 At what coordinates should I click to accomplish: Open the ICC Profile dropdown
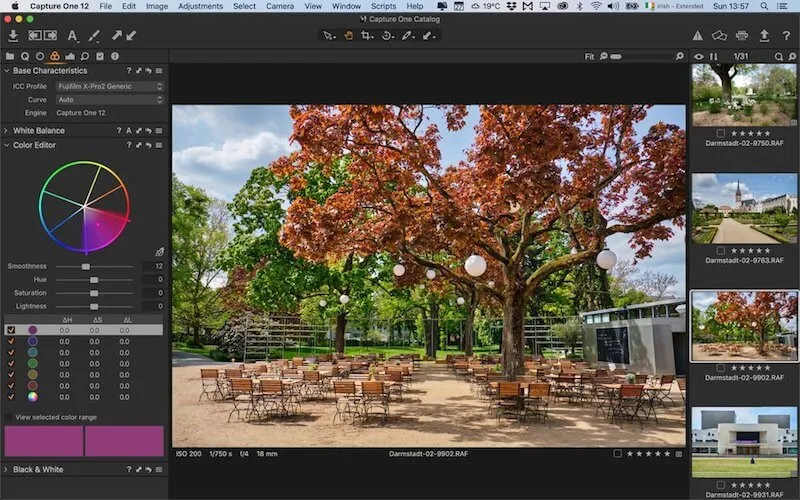point(109,86)
